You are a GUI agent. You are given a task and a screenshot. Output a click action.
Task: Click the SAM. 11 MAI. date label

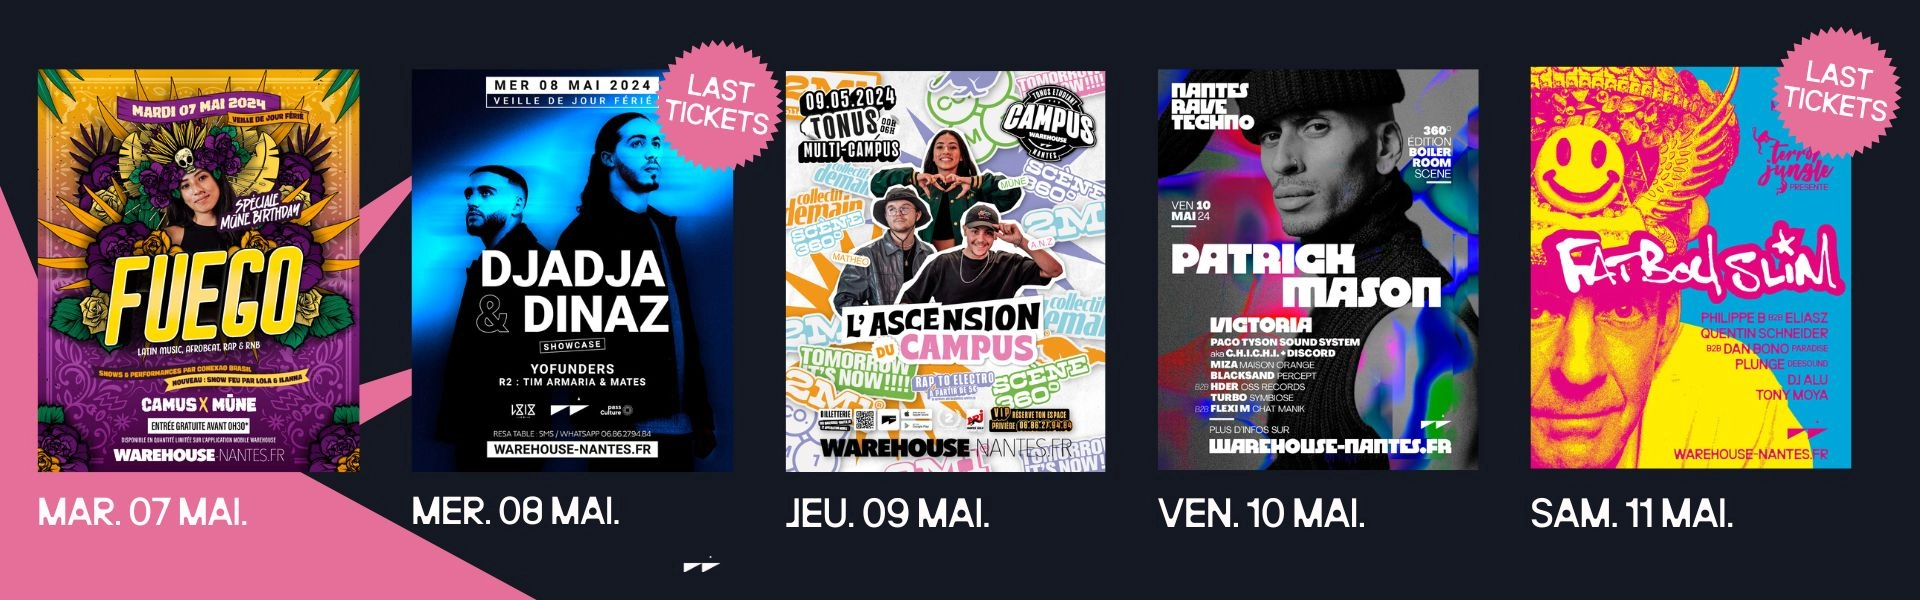[x=1632, y=514]
